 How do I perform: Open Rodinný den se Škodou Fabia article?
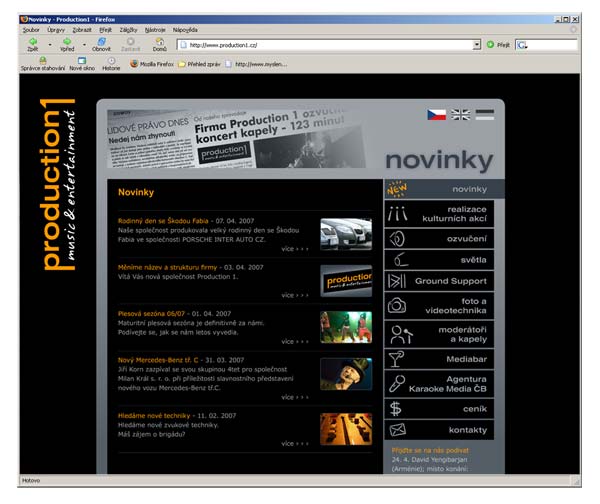pos(163,221)
